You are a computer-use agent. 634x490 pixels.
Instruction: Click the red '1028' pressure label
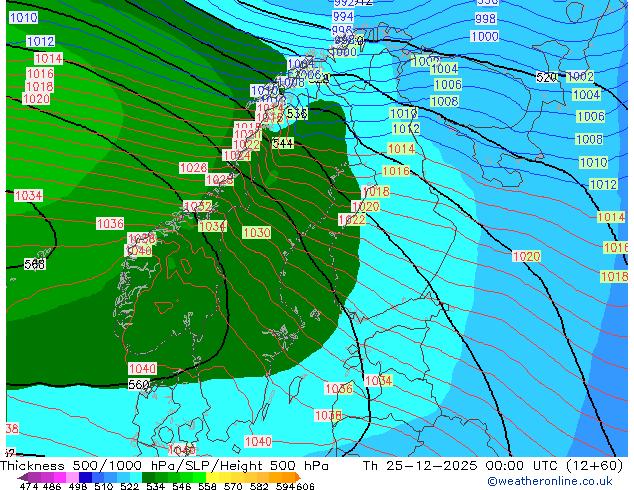tap(220, 180)
